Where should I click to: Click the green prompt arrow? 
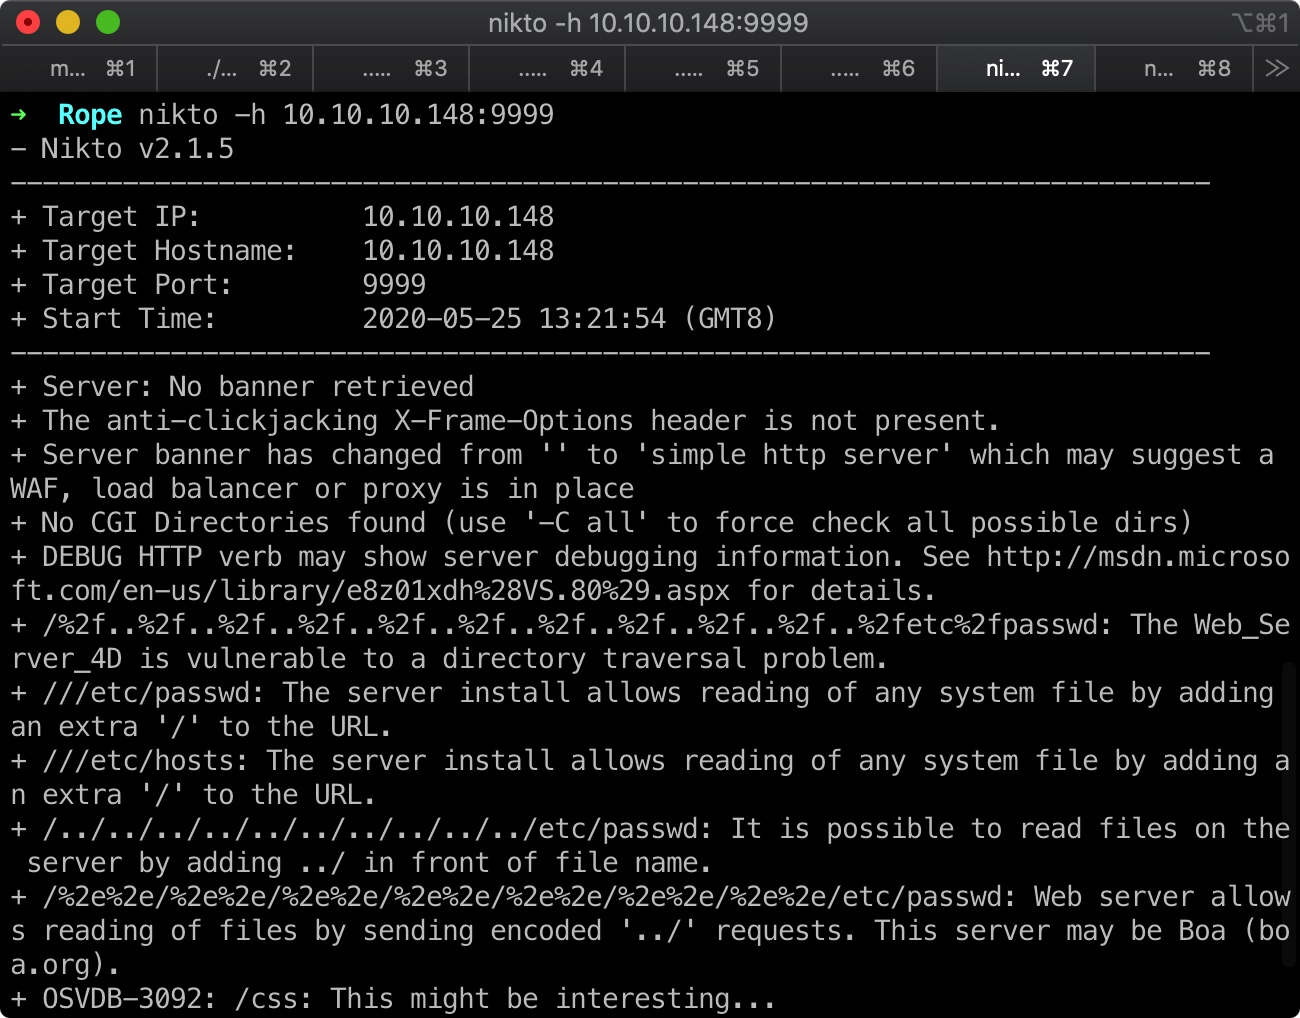coord(19,115)
